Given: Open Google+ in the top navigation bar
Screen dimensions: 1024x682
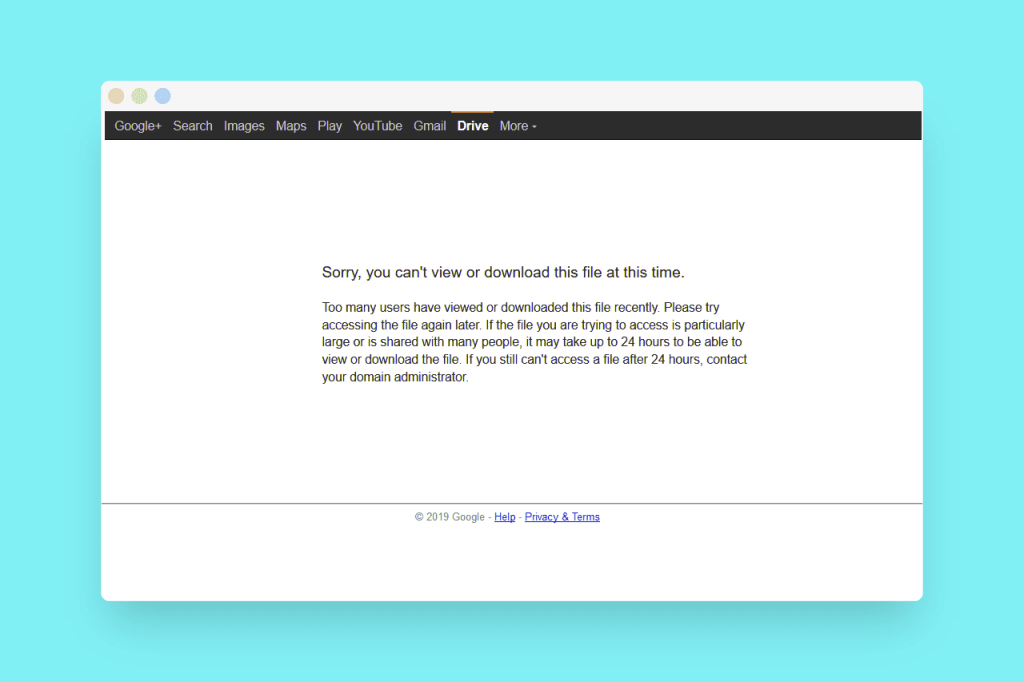Looking at the screenshot, I should [x=137, y=126].
